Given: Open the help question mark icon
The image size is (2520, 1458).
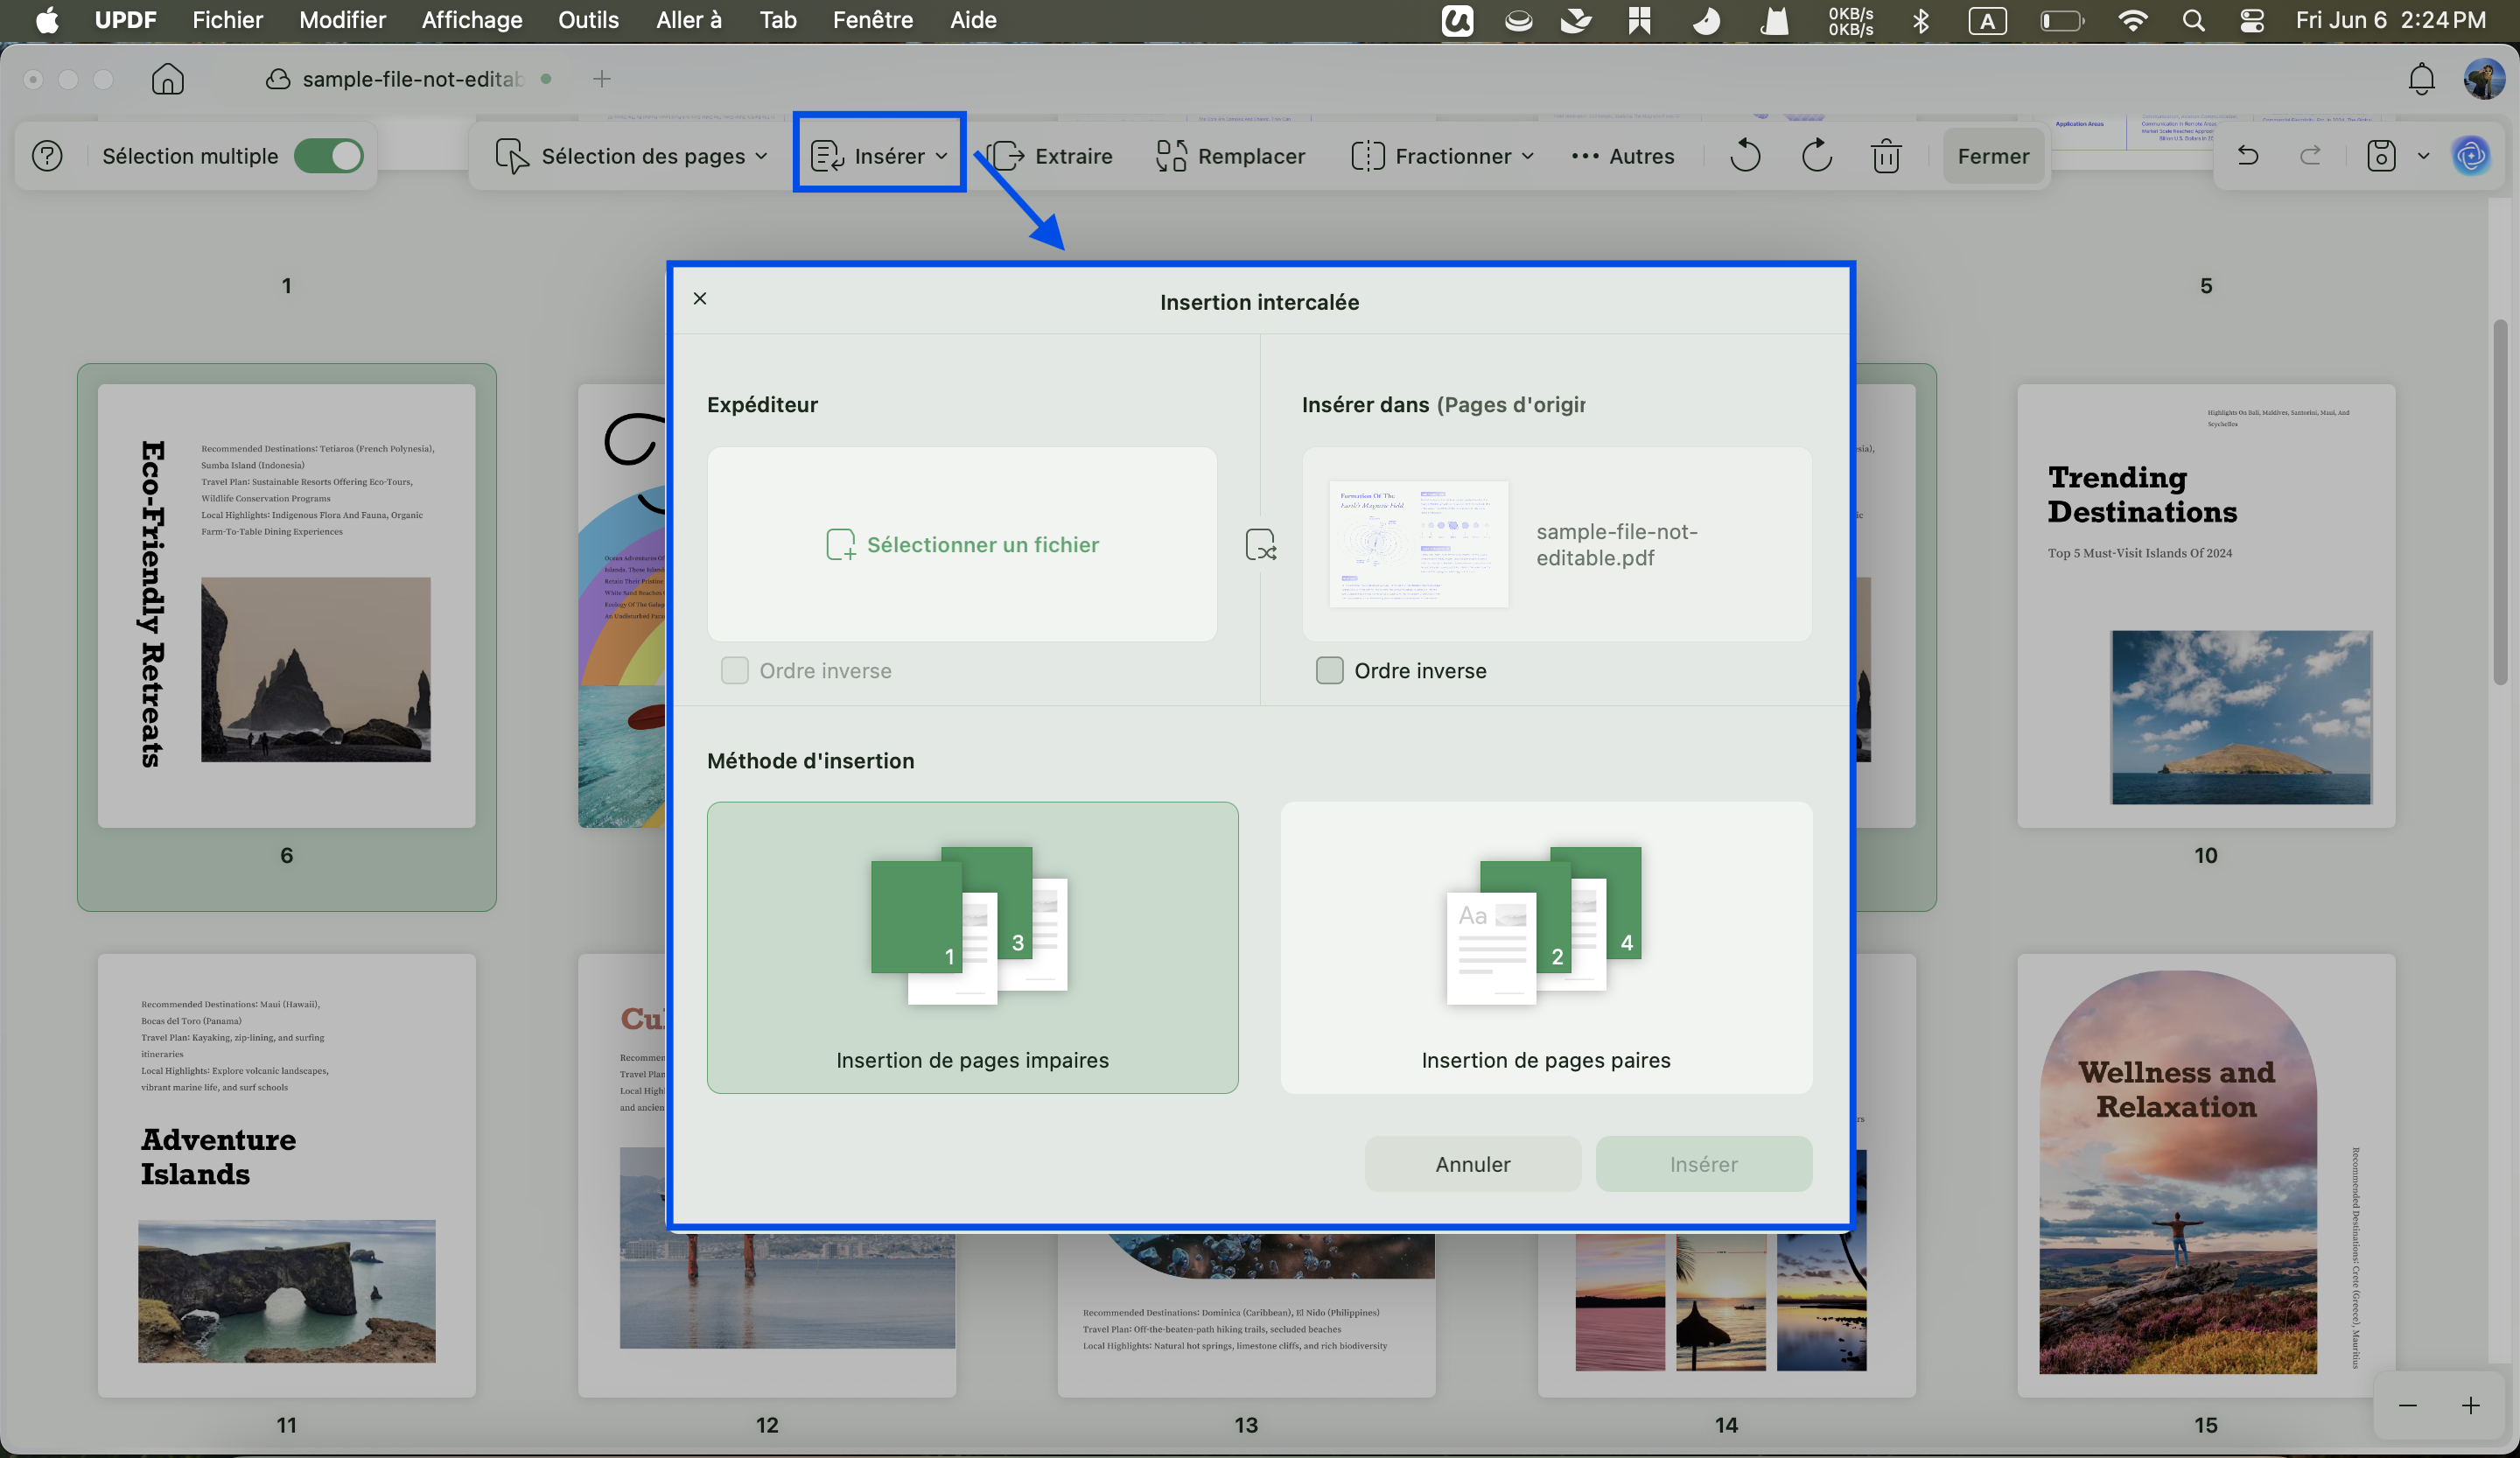Looking at the screenshot, I should (x=47, y=156).
